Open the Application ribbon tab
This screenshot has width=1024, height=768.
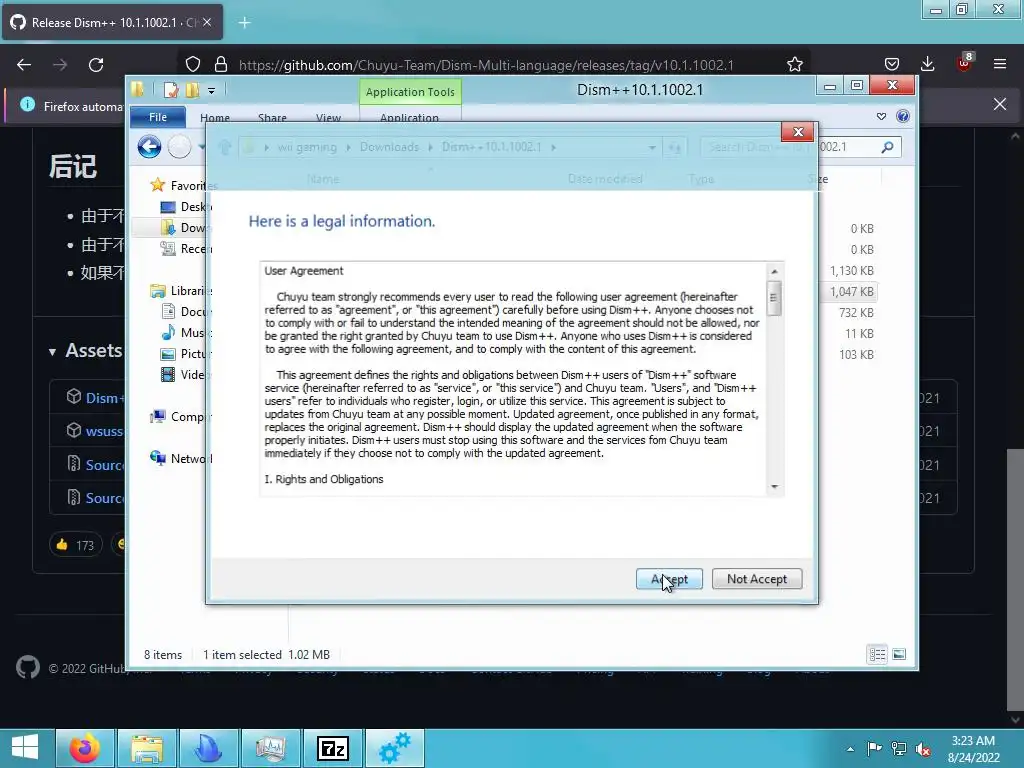pyautogui.click(x=409, y=118)
